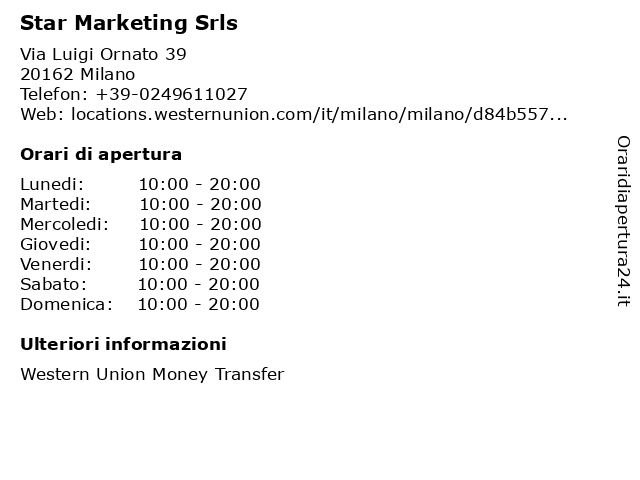Open the locations.westernunion.com web link

[319, 114]
